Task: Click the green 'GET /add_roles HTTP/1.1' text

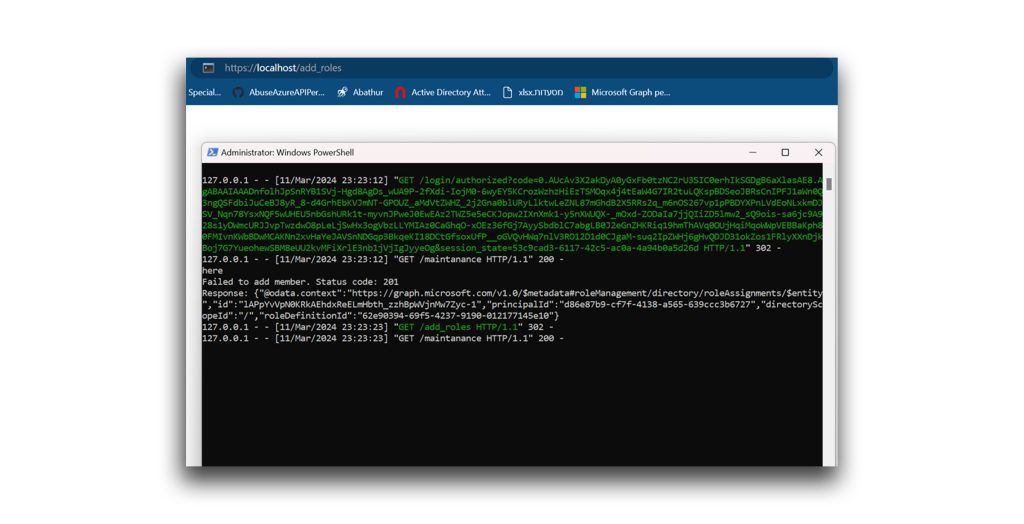Action: coord(458,327)
